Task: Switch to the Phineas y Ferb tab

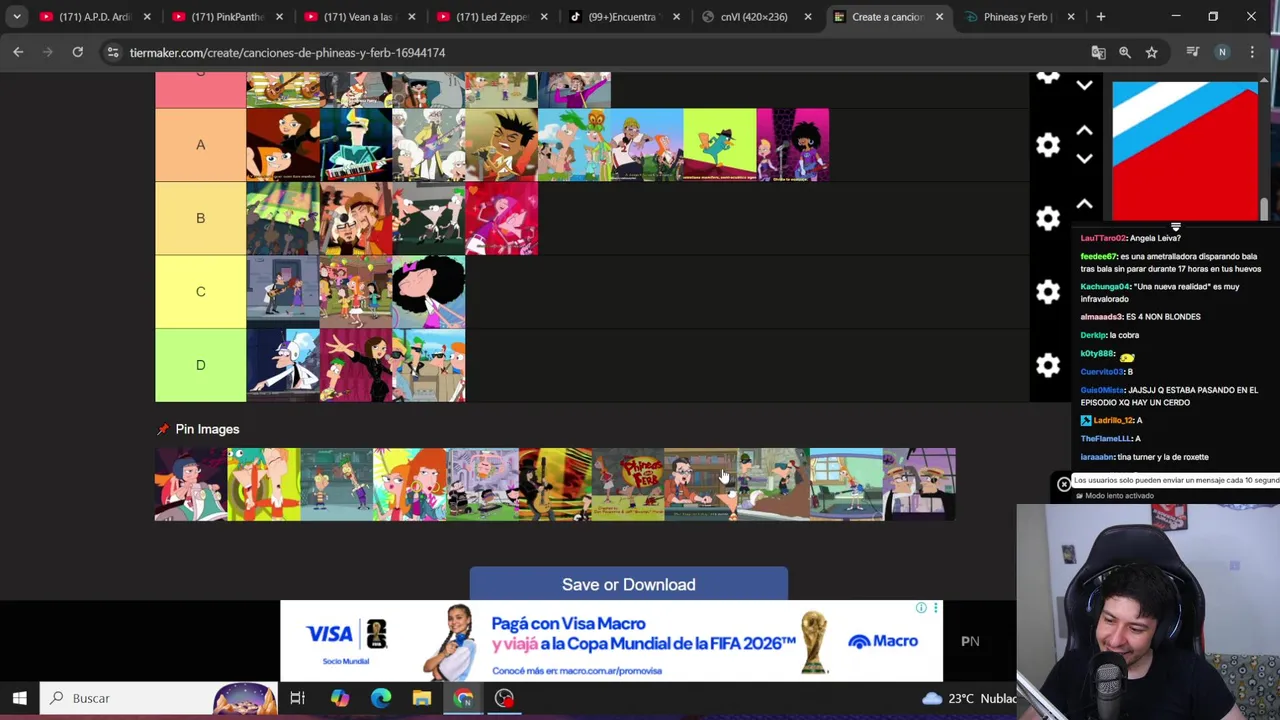Action: point(1019,17)
